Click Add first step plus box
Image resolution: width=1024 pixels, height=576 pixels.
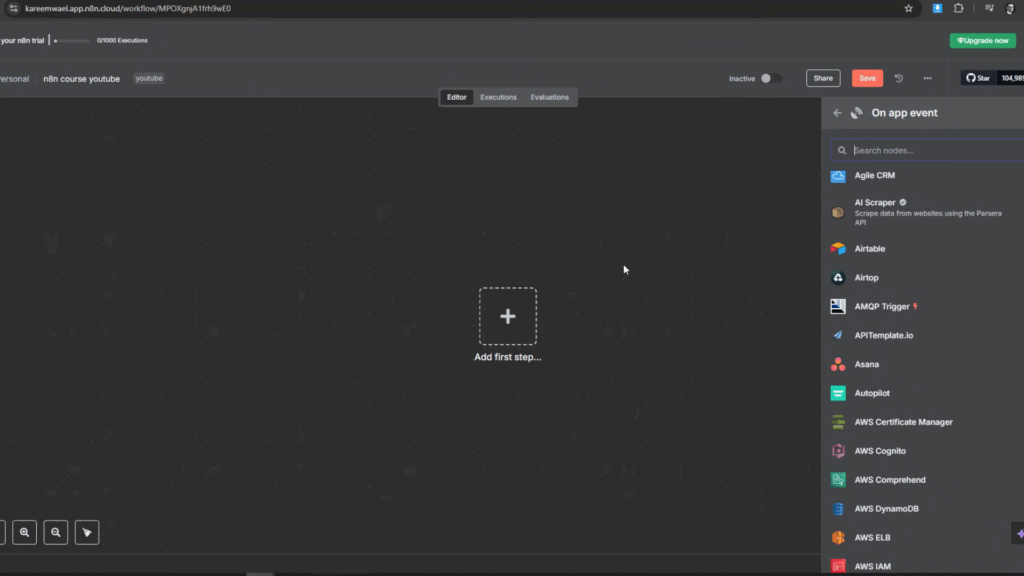coord(507,316)
